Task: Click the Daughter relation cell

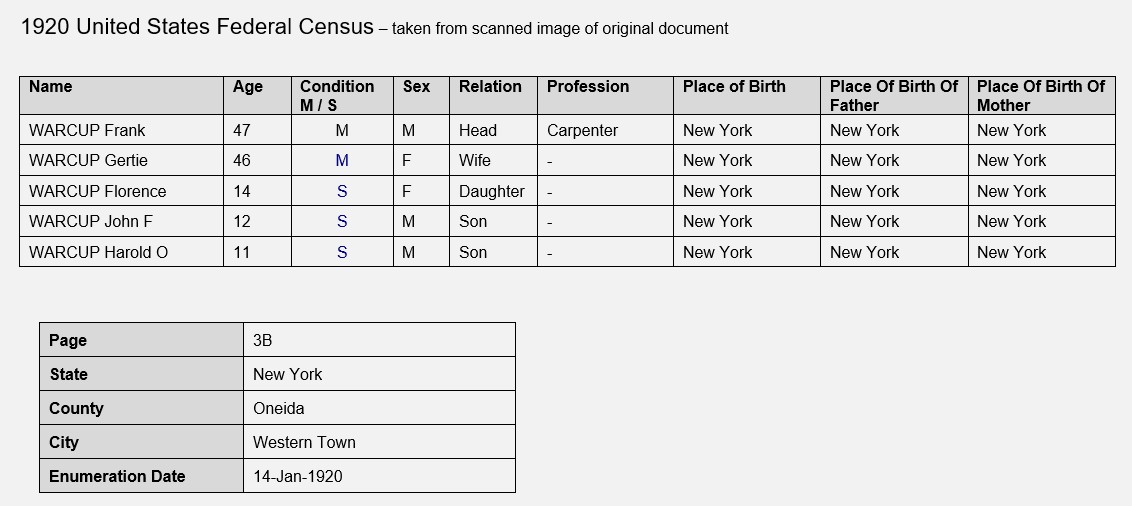Action: (x=493, y=191)
